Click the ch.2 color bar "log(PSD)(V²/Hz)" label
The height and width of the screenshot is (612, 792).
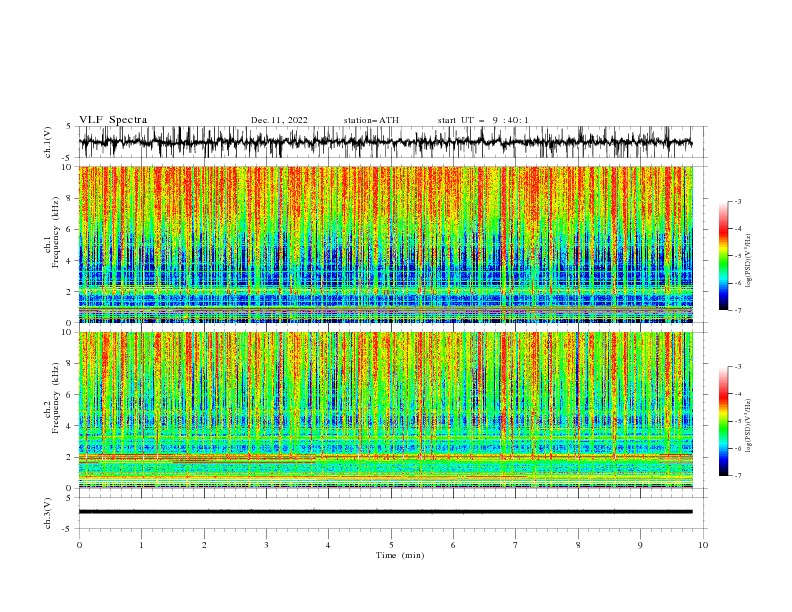(x=749, y=426)
